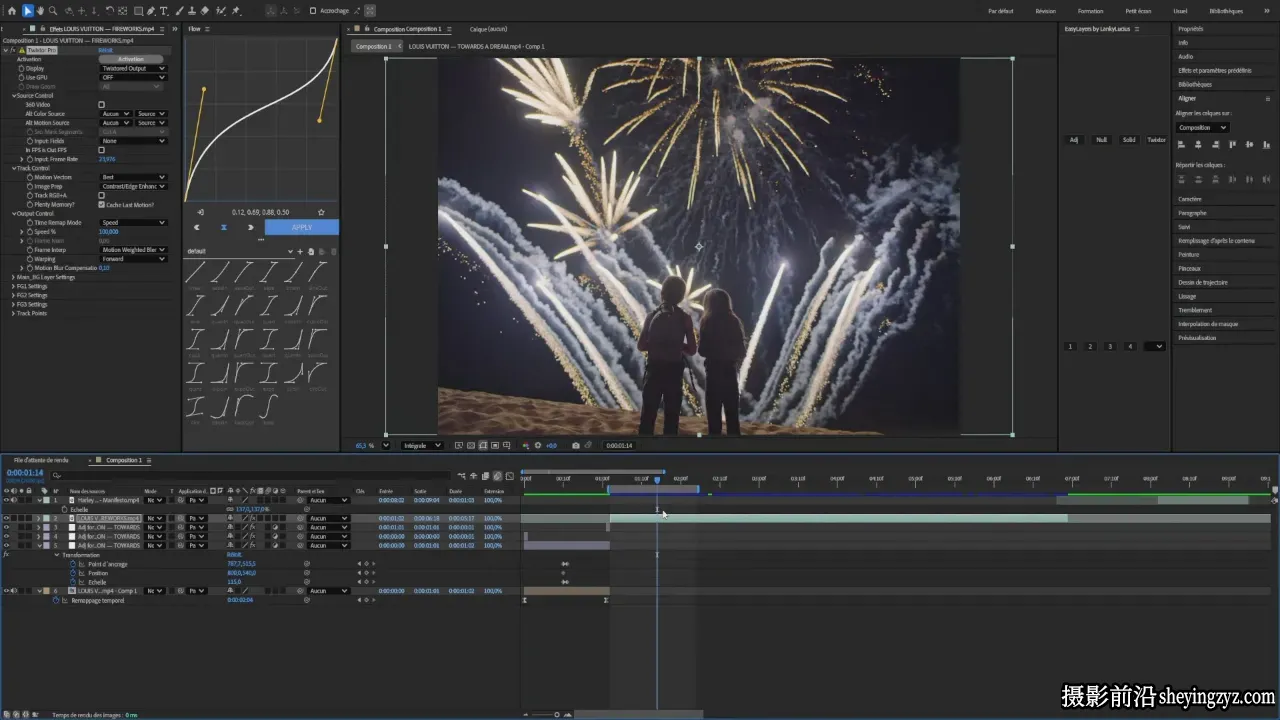The image size is (1280, 720).
Task: Click the Twixtor button in EasyLayers
Action: tap(1156, 140)
